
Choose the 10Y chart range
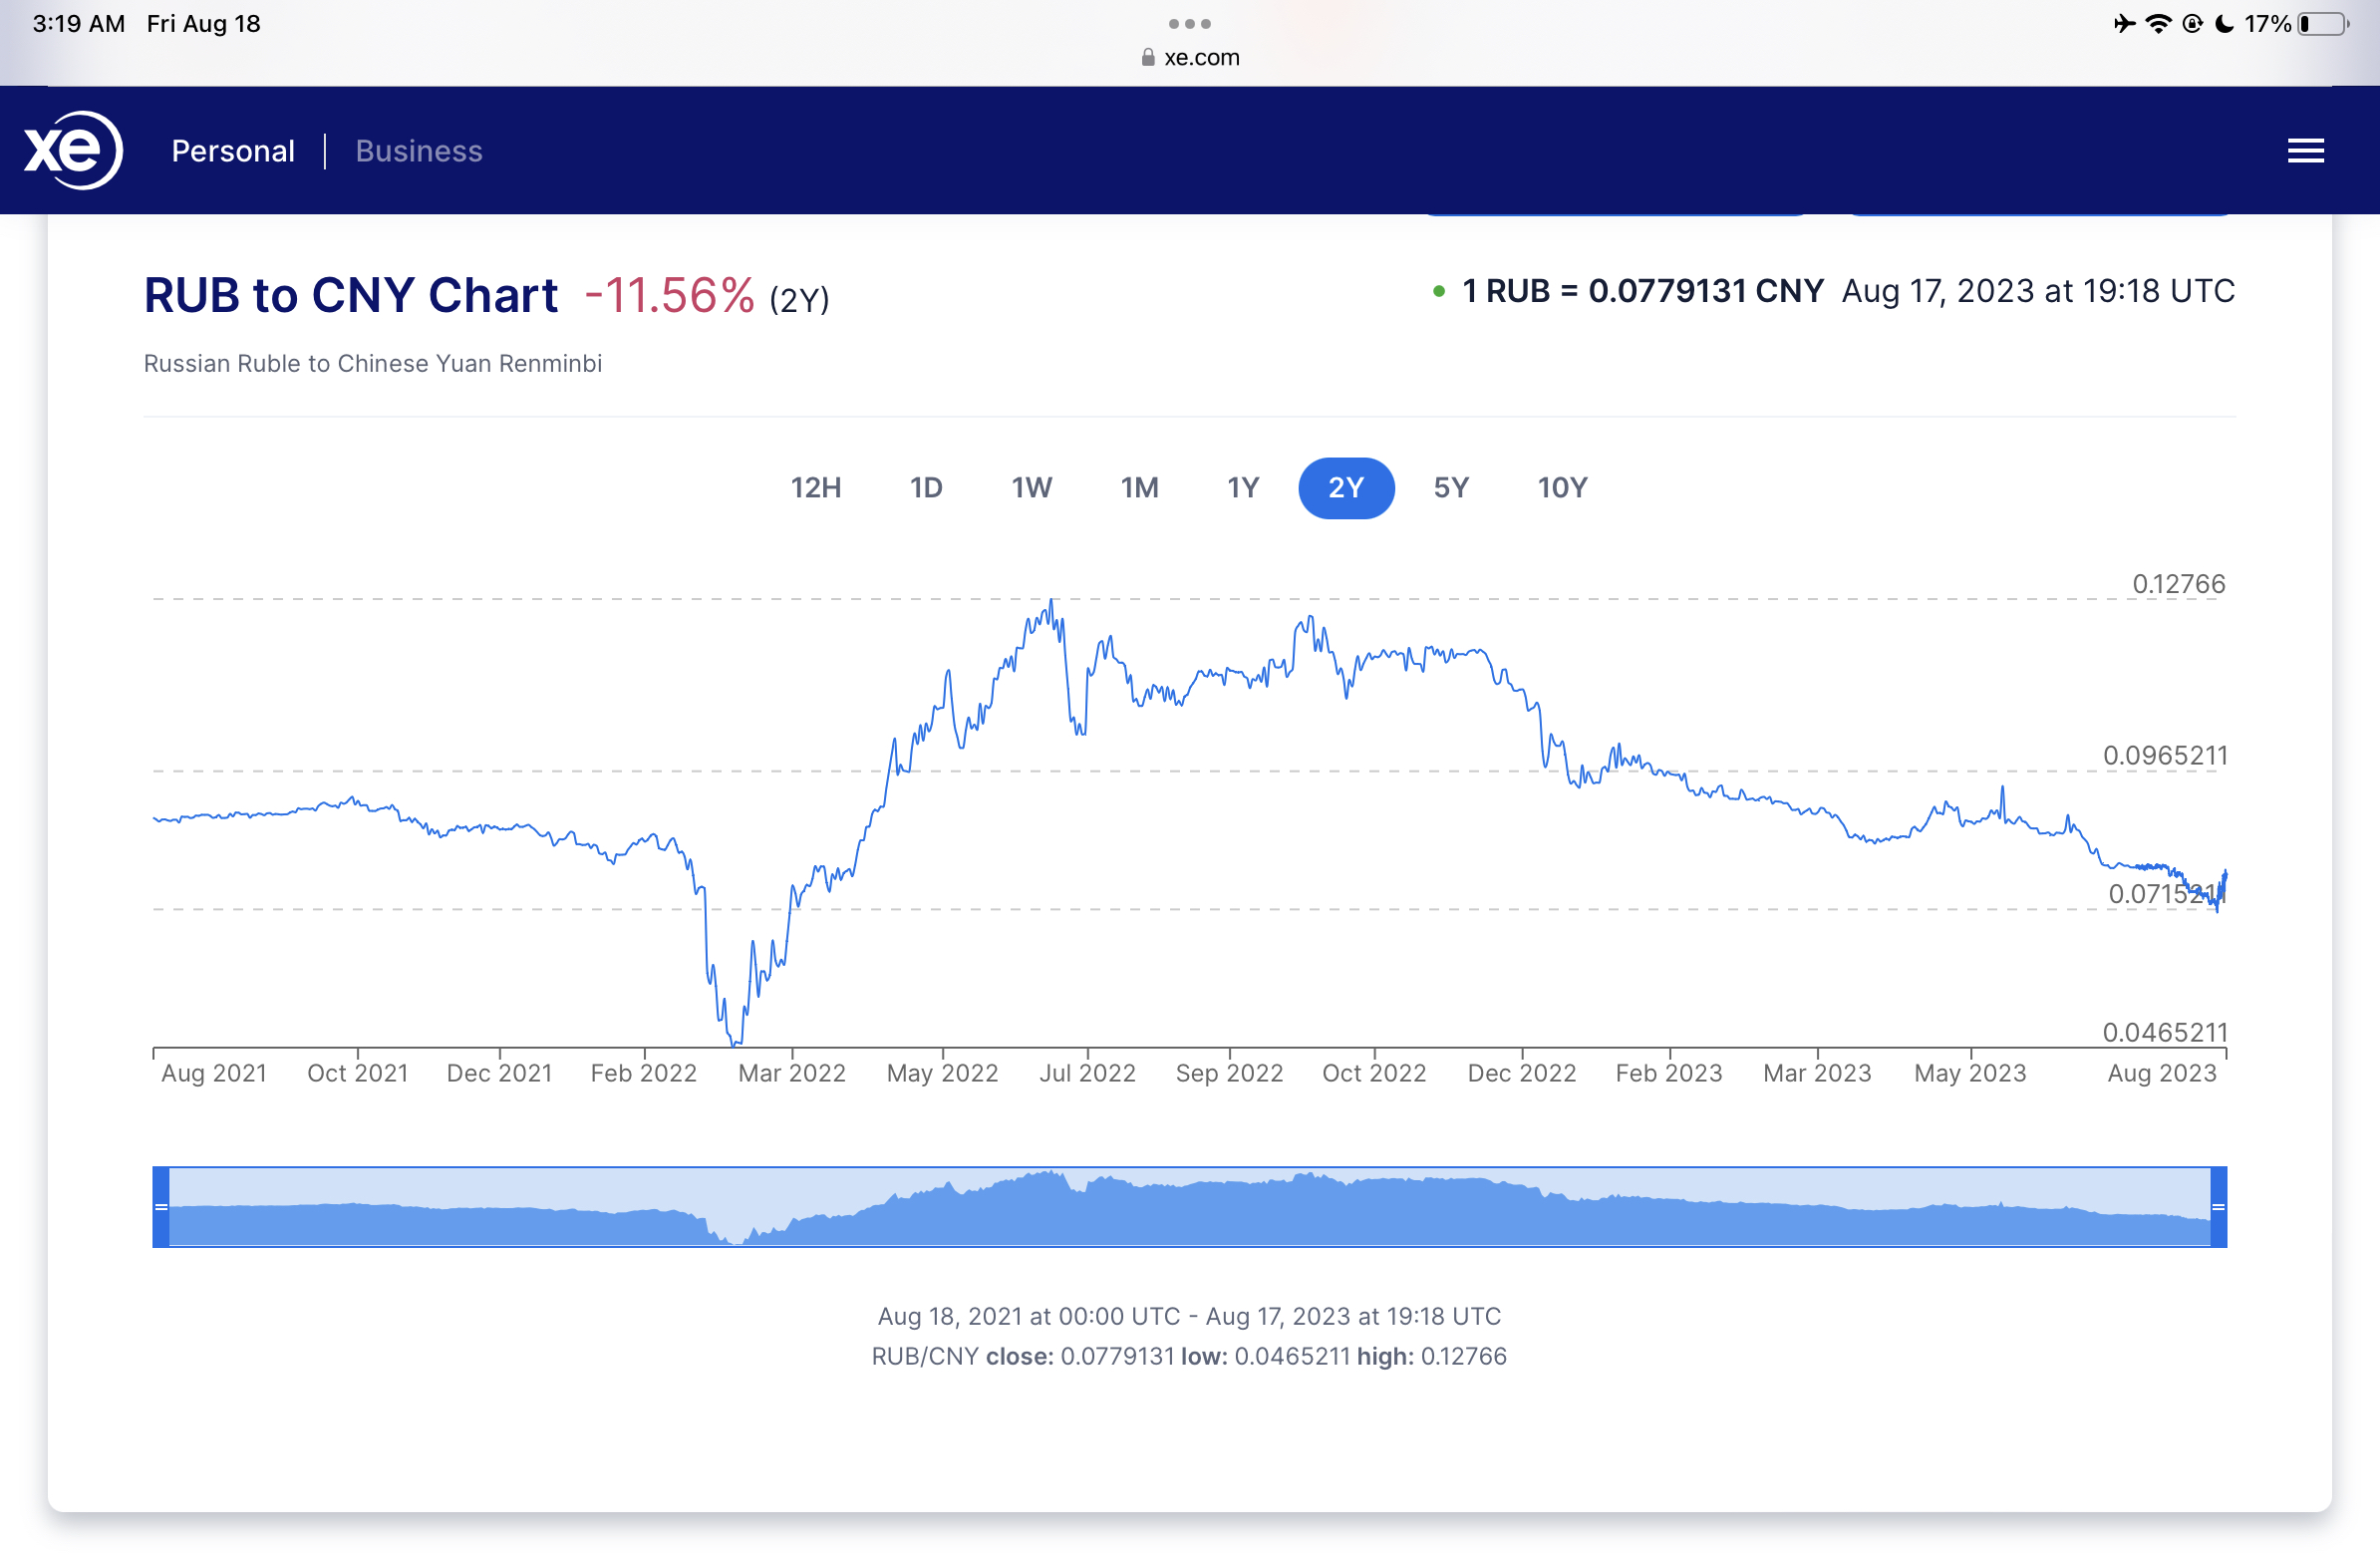(1562, 488)
